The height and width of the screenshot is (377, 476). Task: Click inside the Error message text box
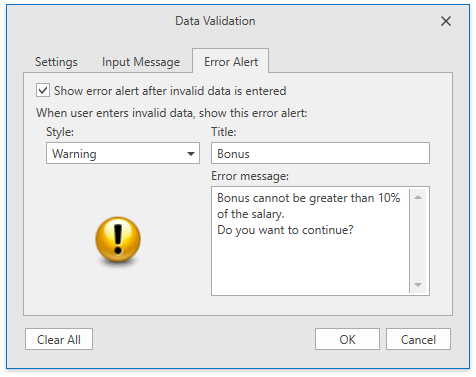pos(310,241)
